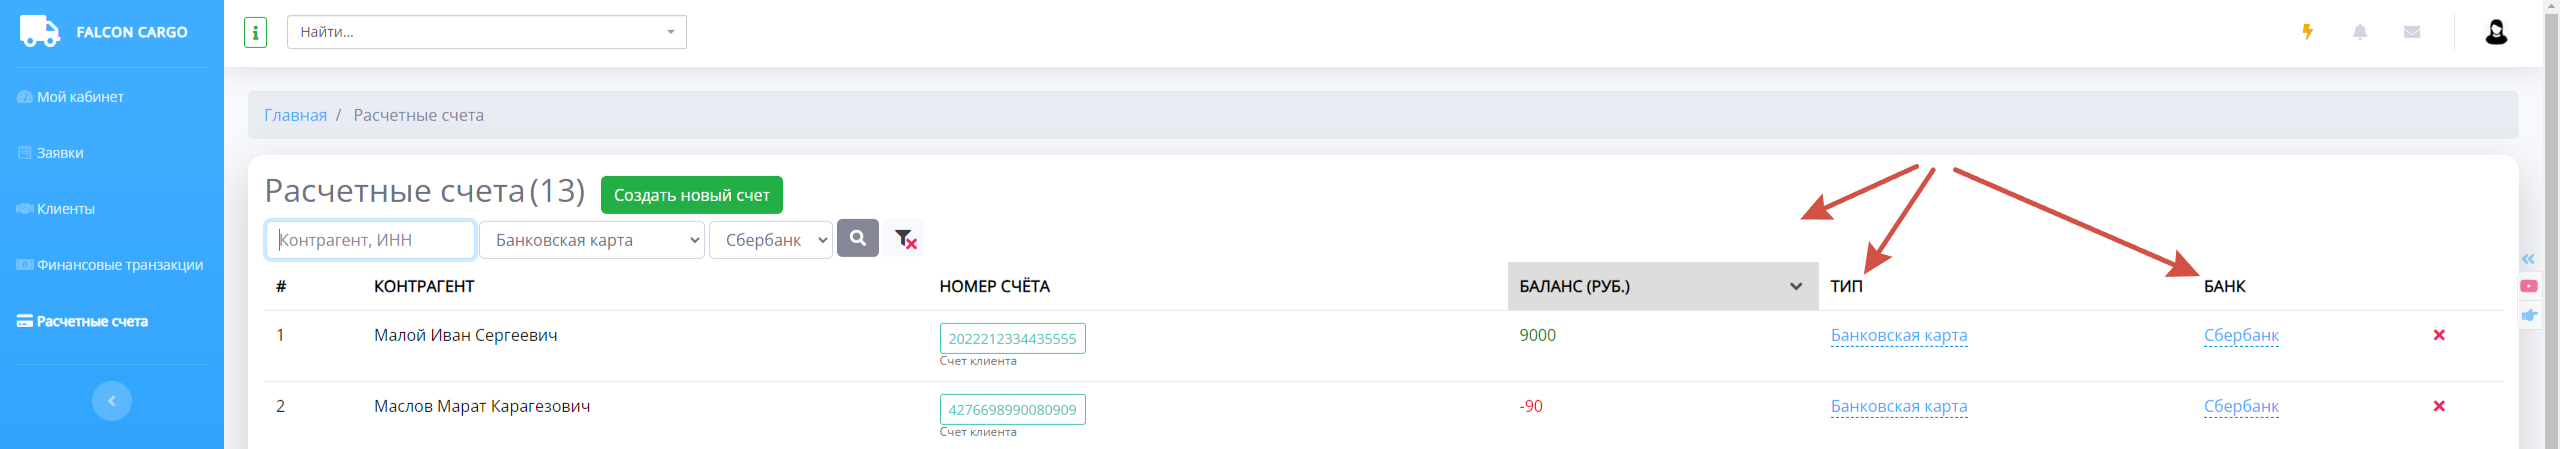Go to Финансовые транзакции in sidebar

click(119, 265)
